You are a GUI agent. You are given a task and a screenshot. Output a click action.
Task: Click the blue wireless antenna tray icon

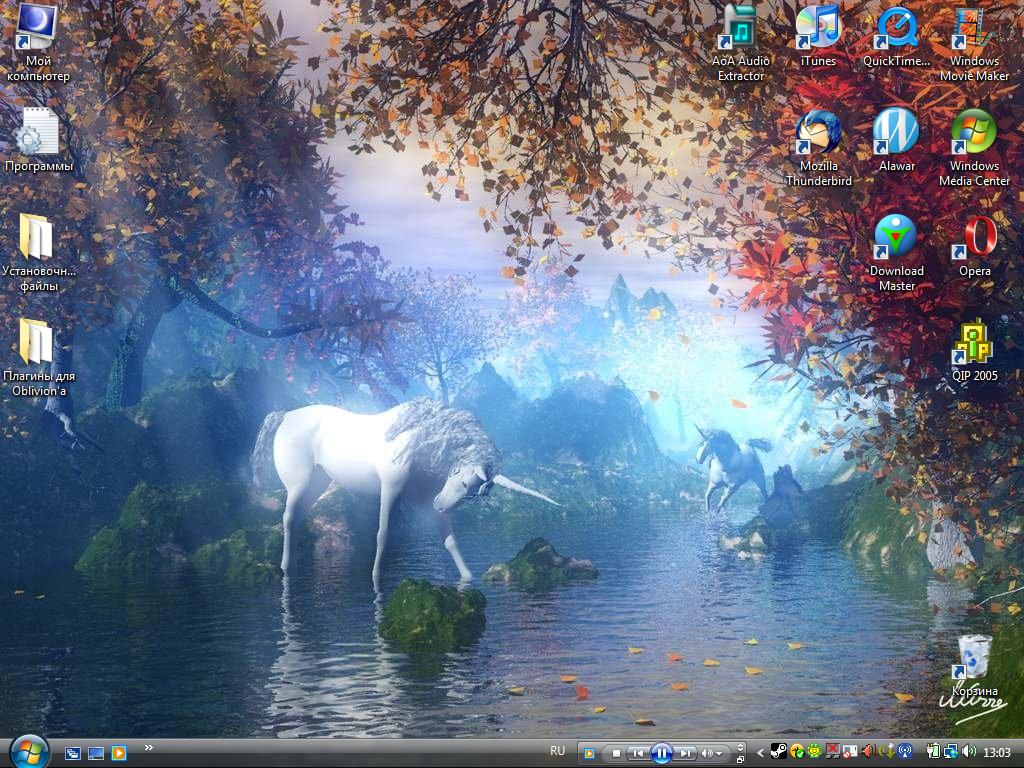(x=905, y=752)
